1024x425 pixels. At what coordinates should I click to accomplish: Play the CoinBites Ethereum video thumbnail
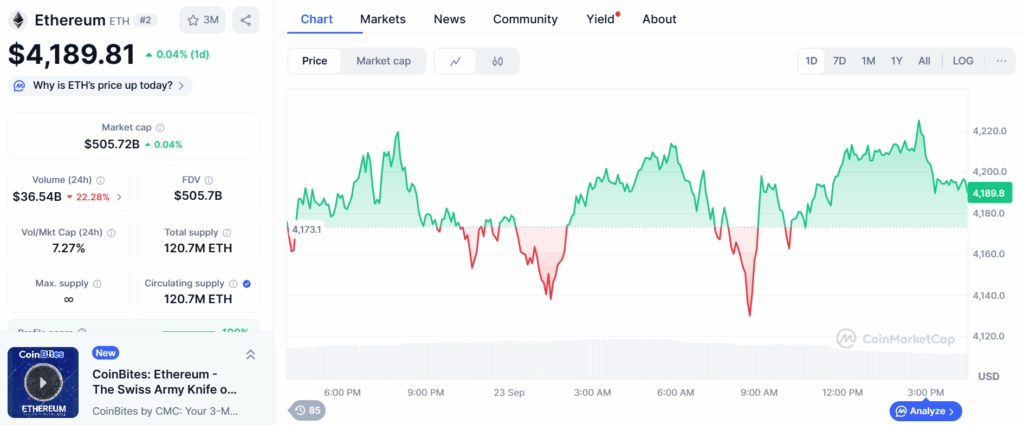pos(43,383)
